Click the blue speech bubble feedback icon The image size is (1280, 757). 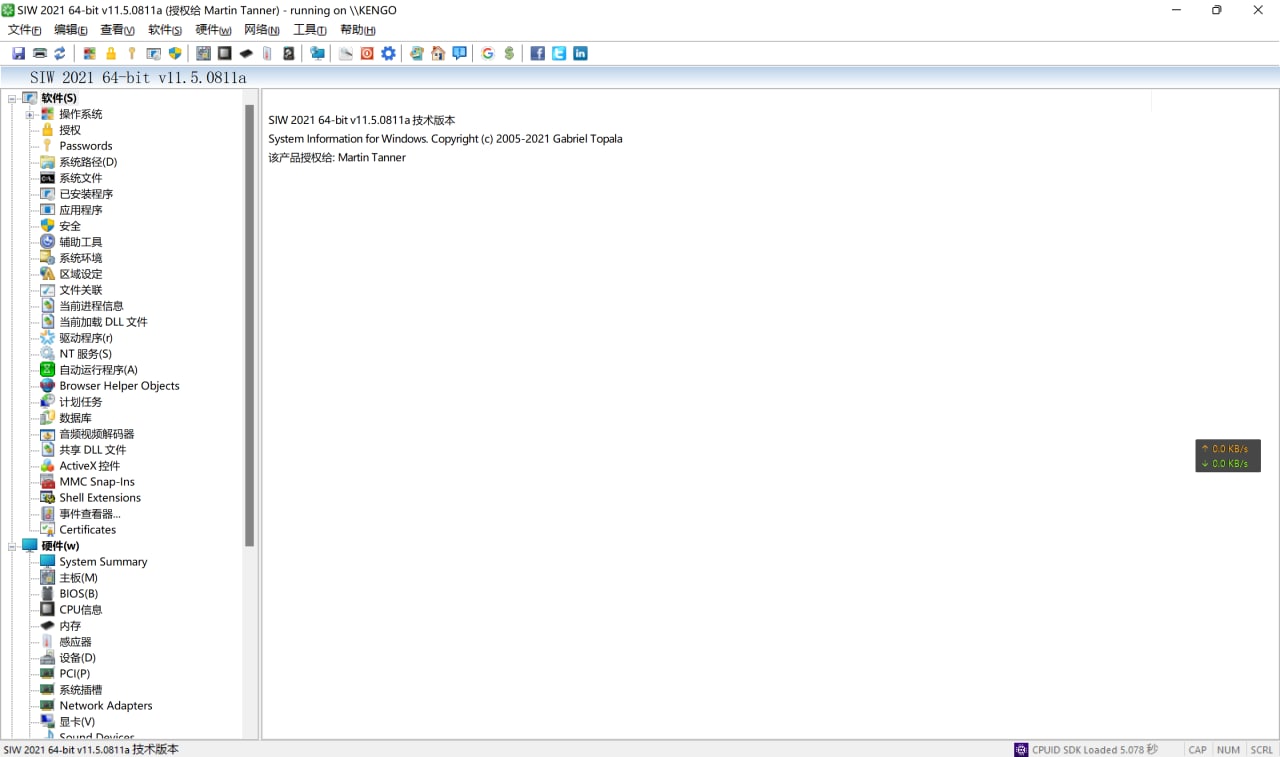[x=459, y=54]
